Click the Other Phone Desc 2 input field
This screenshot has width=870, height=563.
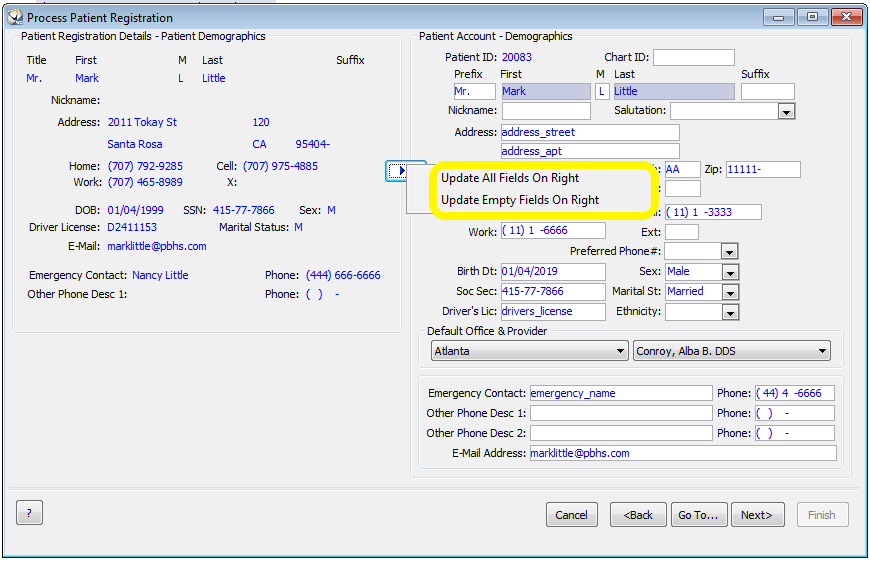621,433
